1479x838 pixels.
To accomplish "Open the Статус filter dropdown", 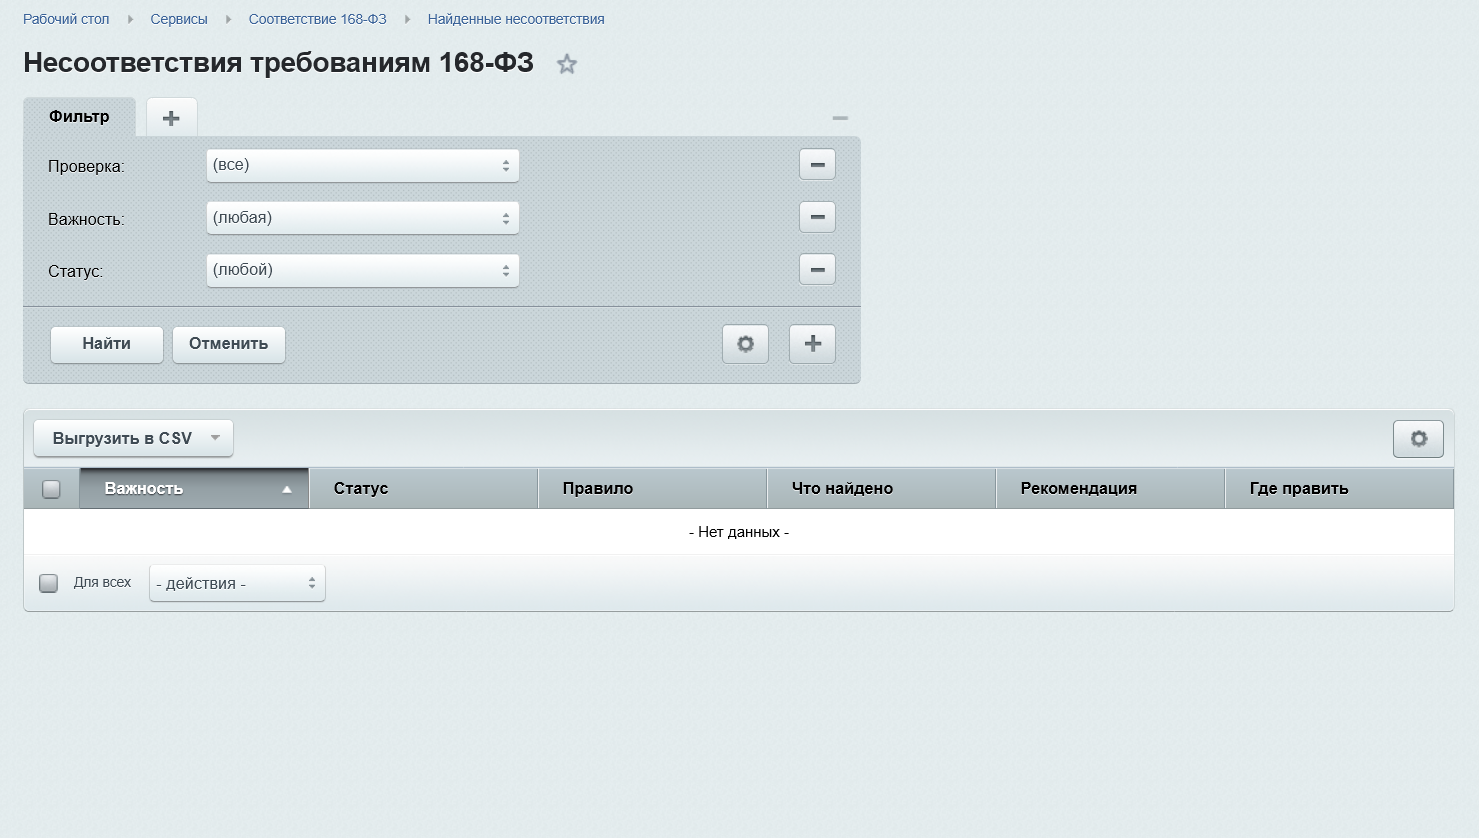I will pos(362,270).
